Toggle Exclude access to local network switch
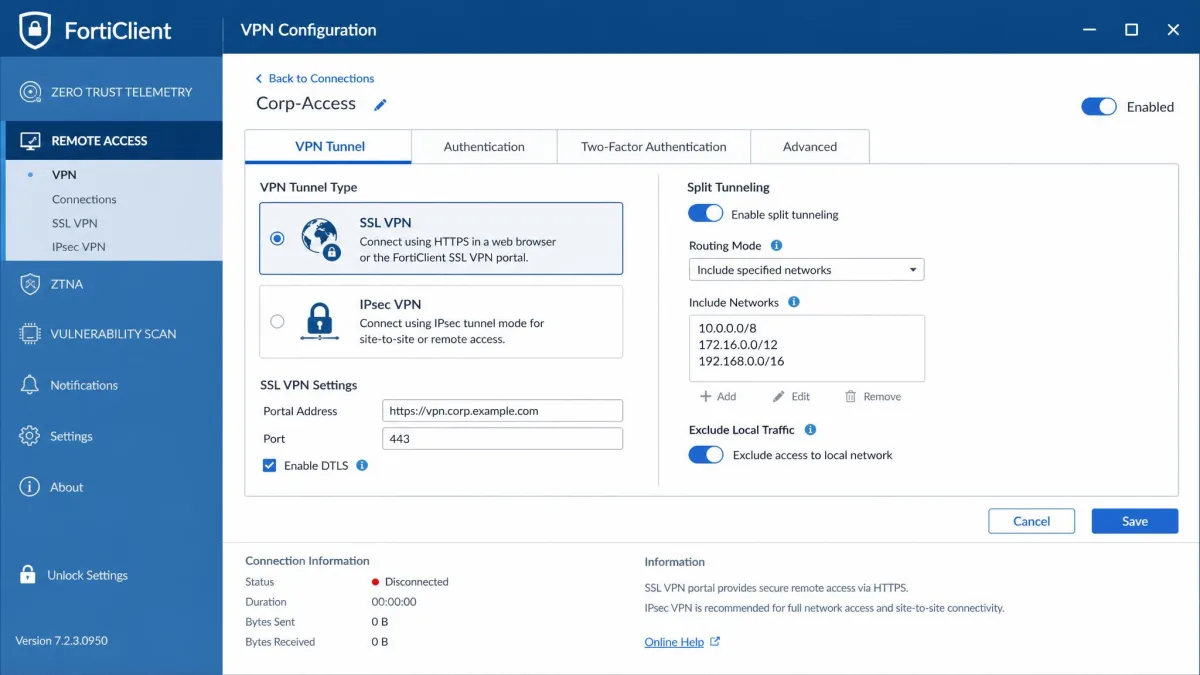This screenshot has height=675, width=1200. (x=705, y=454)
